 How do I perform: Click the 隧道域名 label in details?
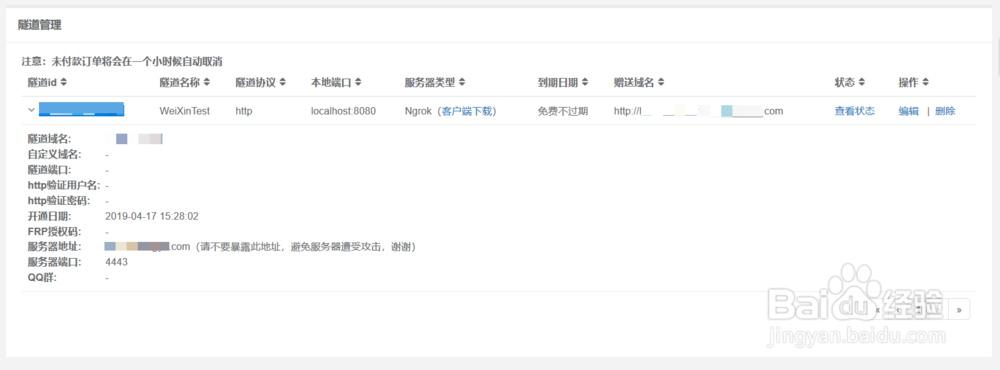coord(50,138)
